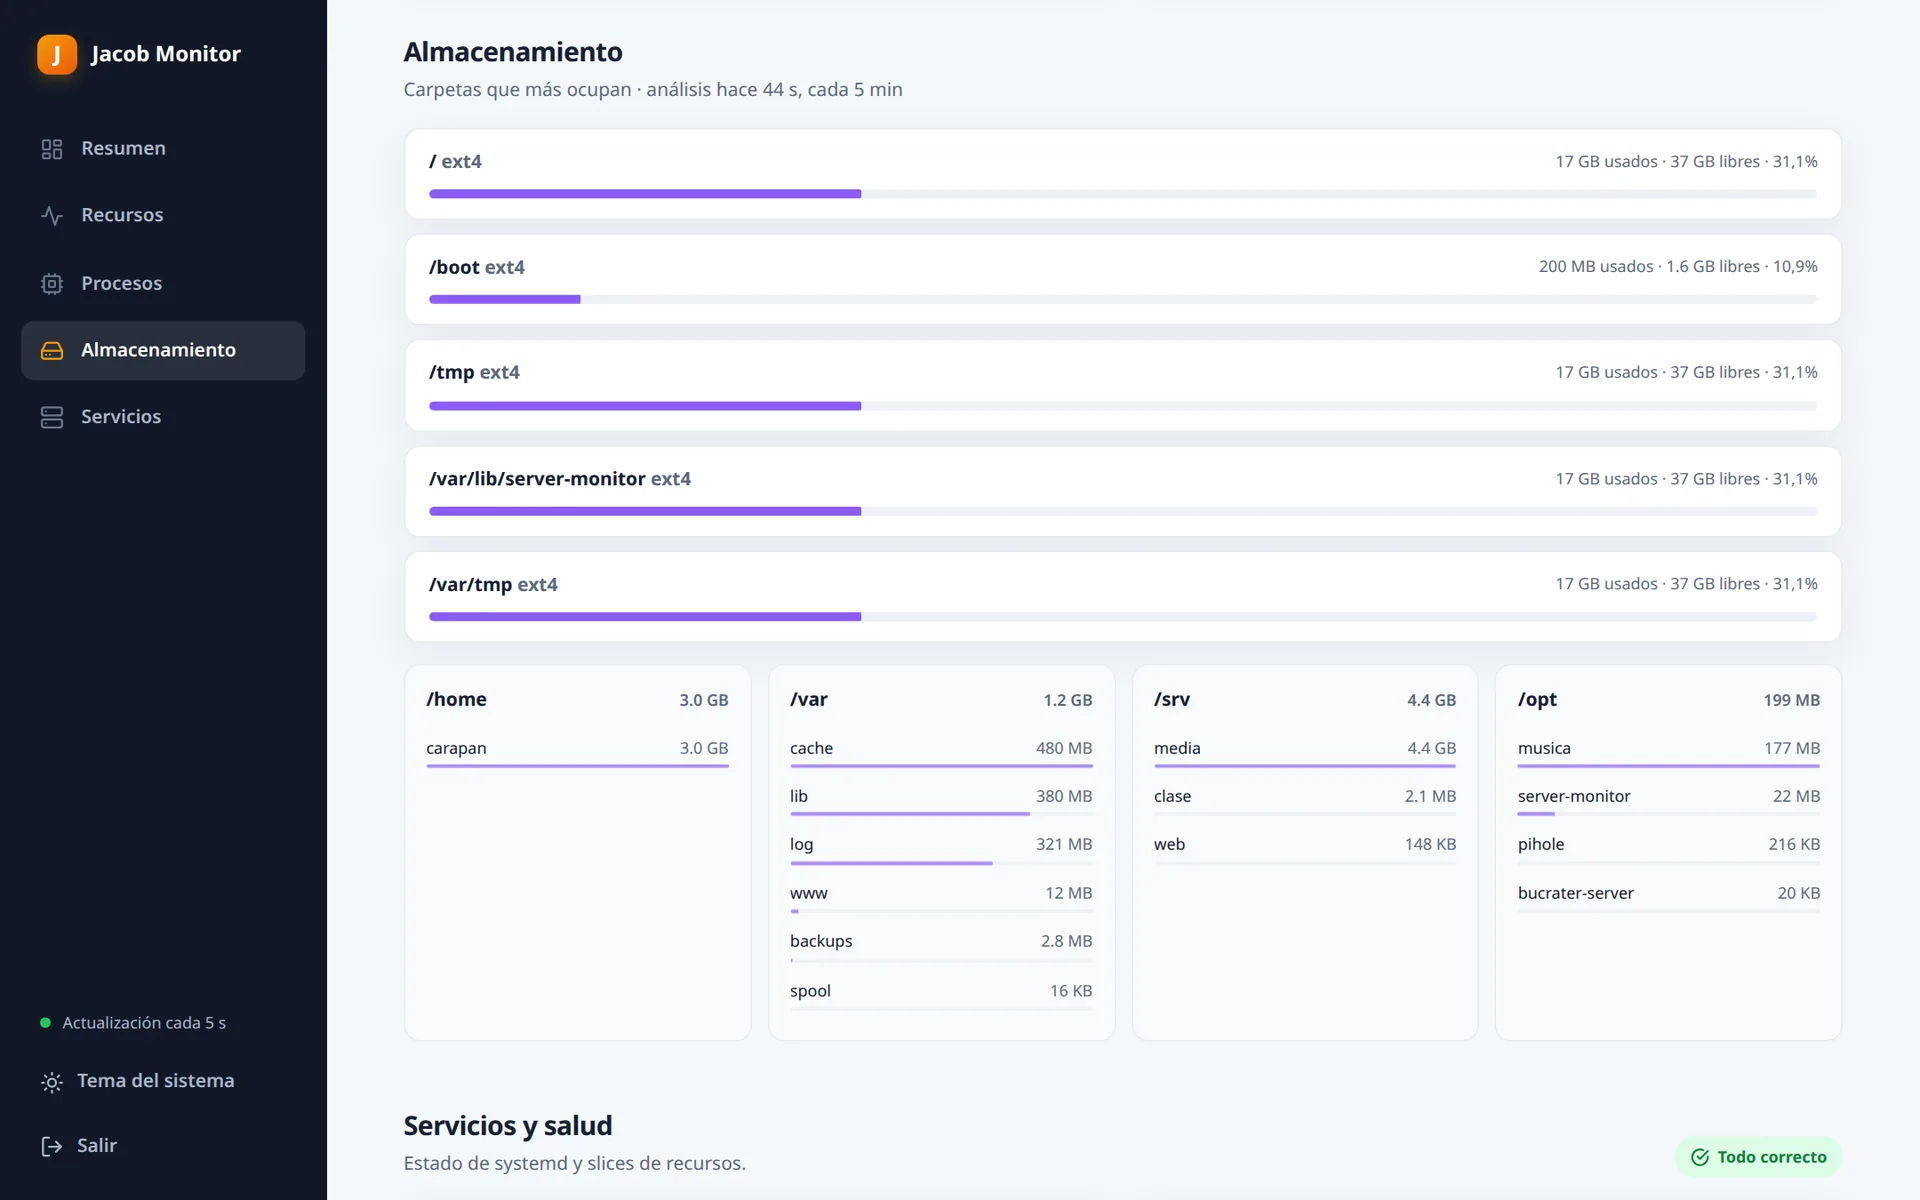Click the server-monitor entry in /opt

(1669, 801)
